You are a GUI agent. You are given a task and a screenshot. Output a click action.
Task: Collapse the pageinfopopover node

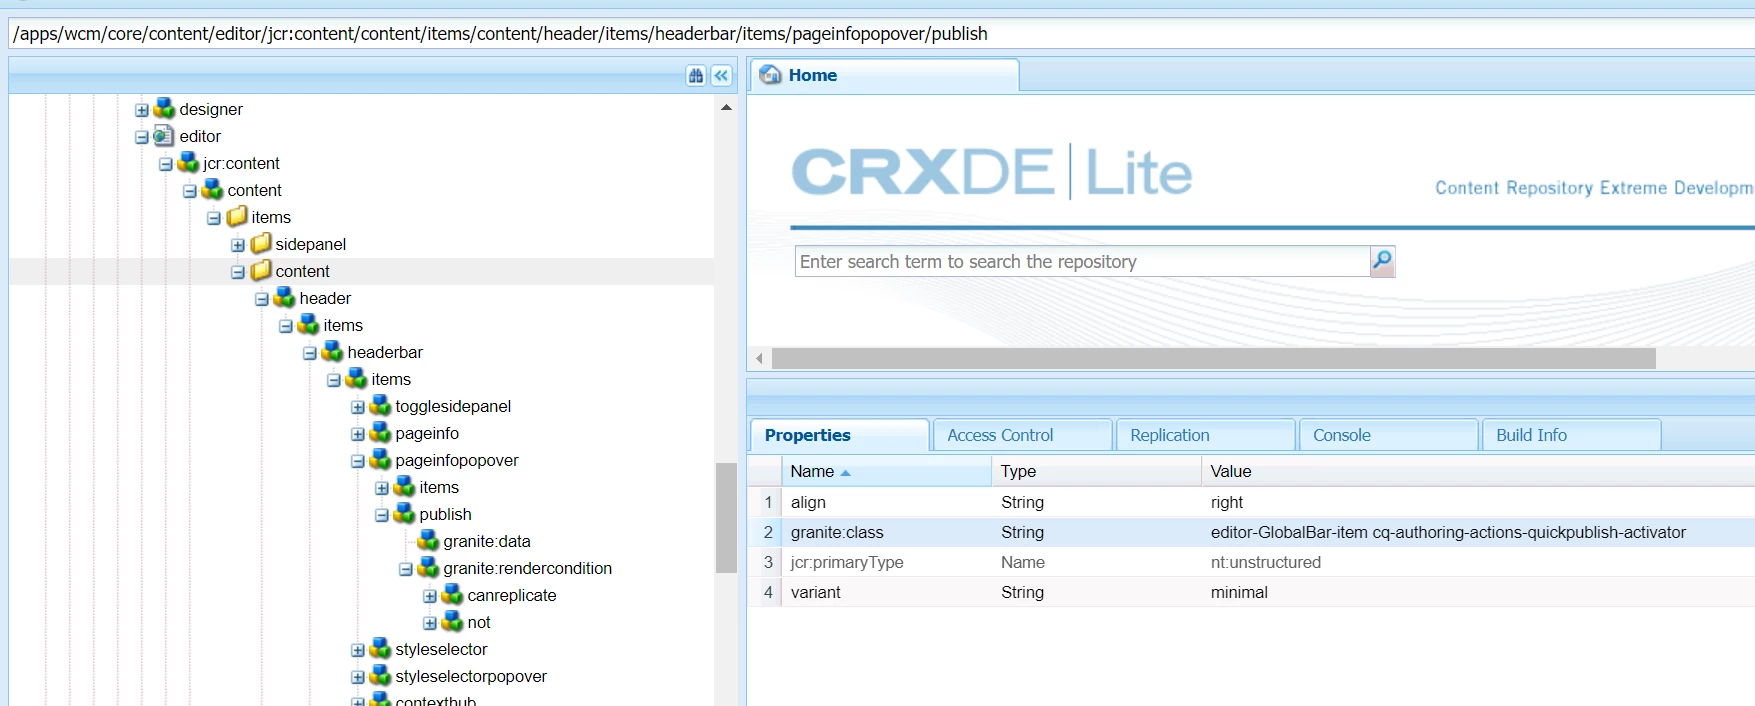pyautogui.click(x=358, y=461)
